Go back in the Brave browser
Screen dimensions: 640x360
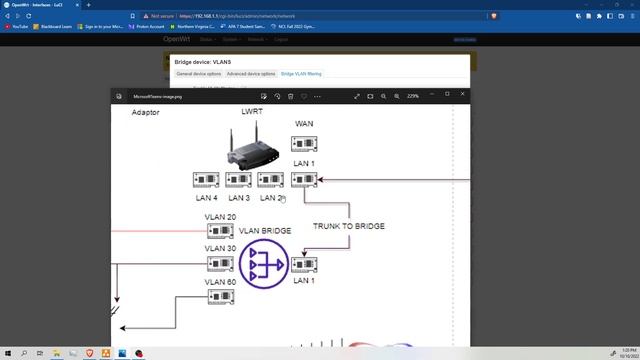7,16
